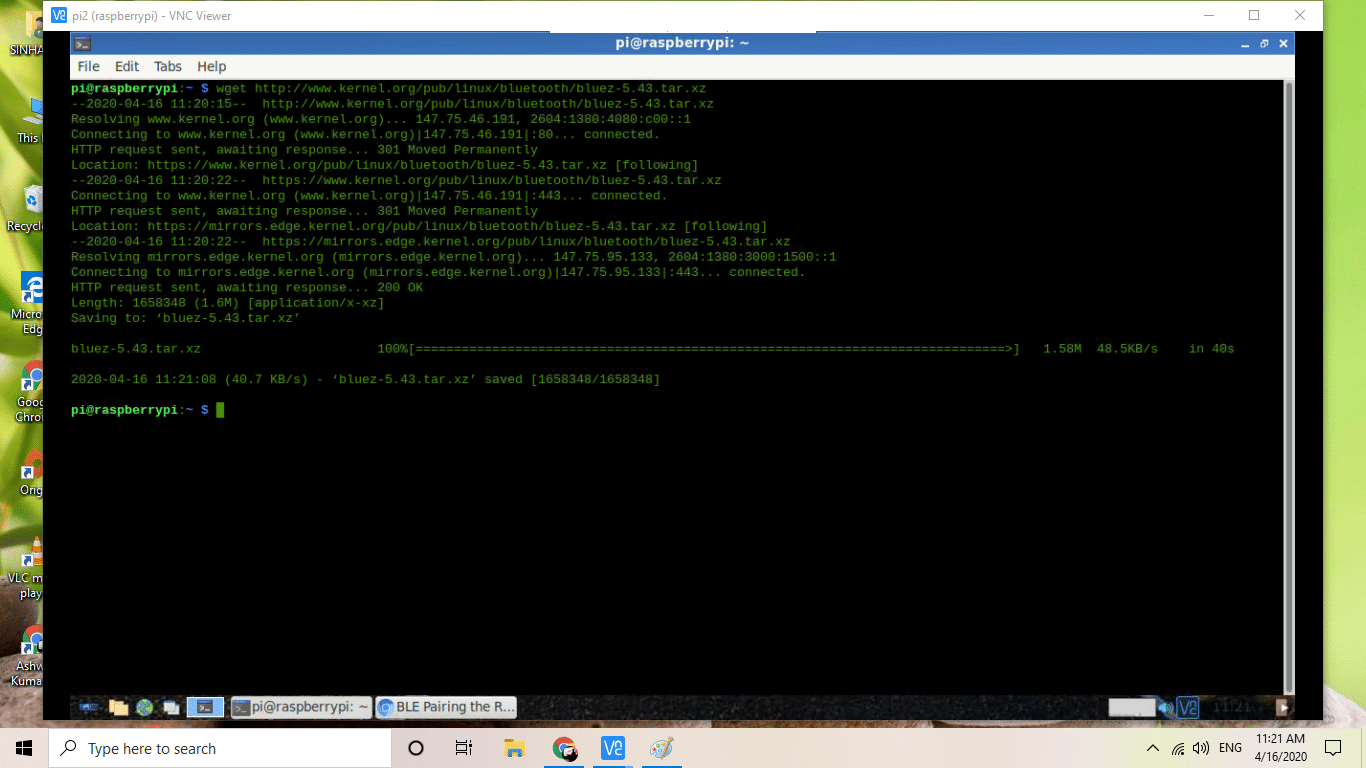This screenshot has height=768, width=1366.
Task: Open File Explorer from Windows taskbar
Action: click(x=514, y=748)
